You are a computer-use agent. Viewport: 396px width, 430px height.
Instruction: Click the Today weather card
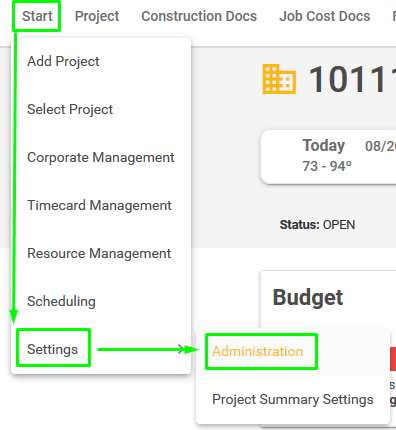click(x=328, y=157)
